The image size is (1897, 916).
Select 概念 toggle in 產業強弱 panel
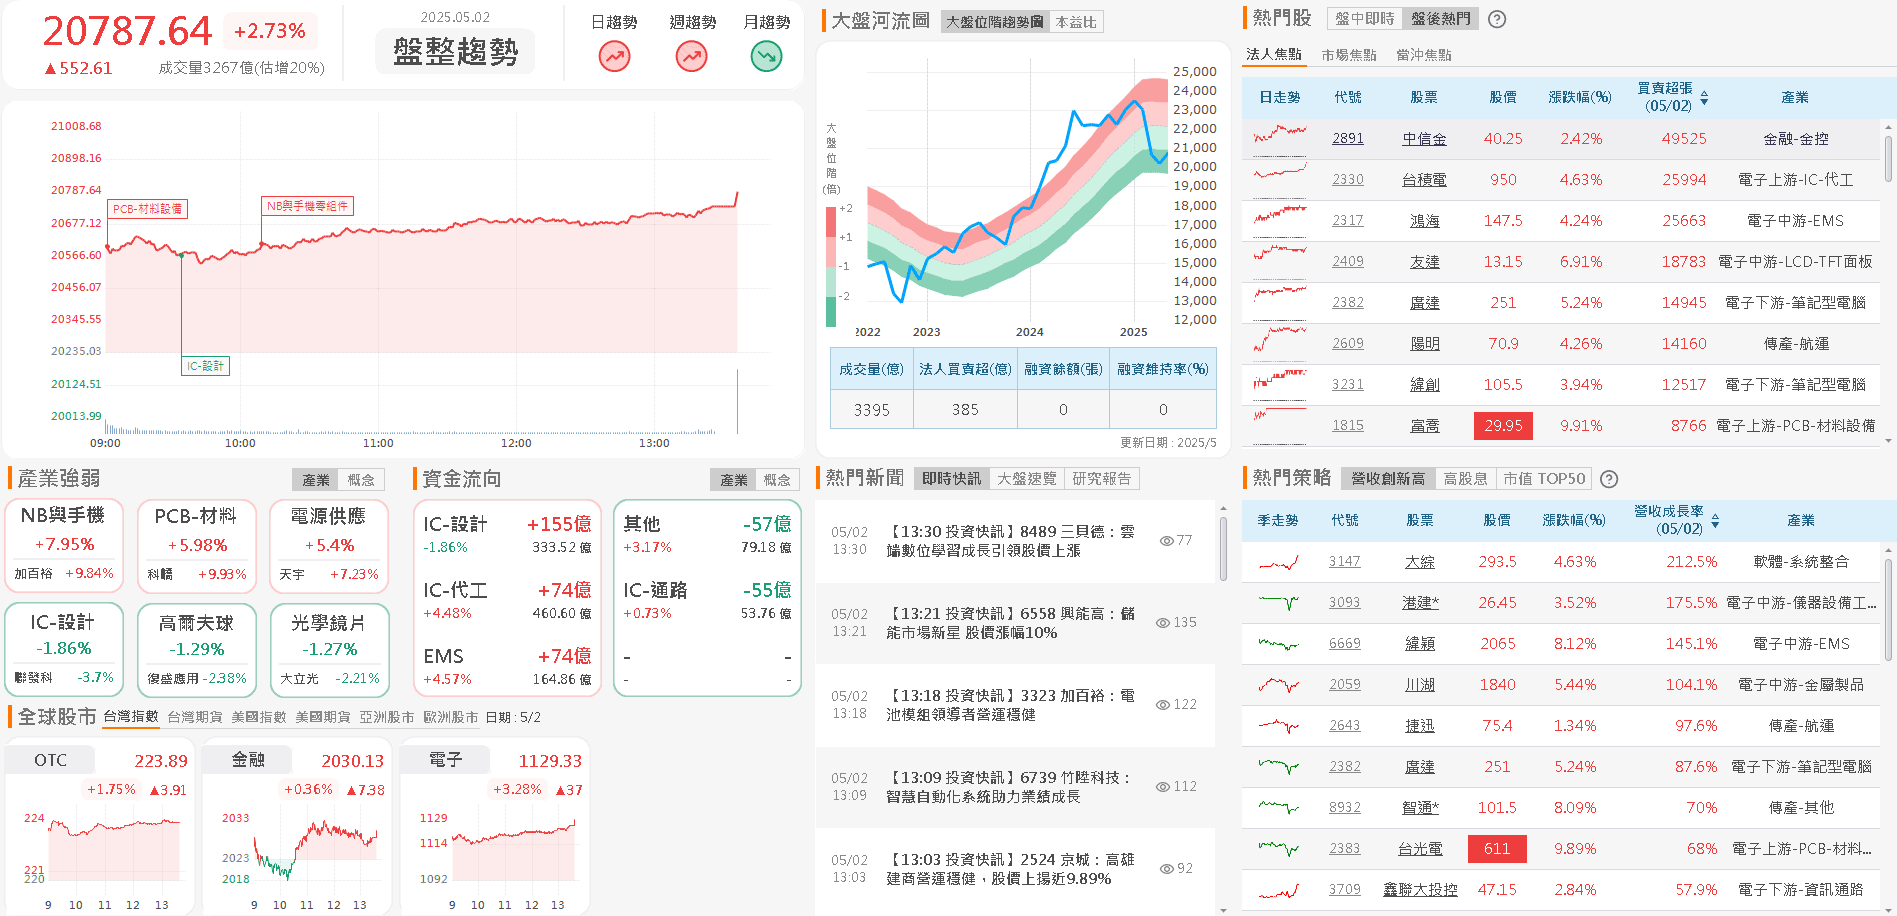[x=361, y=480]
